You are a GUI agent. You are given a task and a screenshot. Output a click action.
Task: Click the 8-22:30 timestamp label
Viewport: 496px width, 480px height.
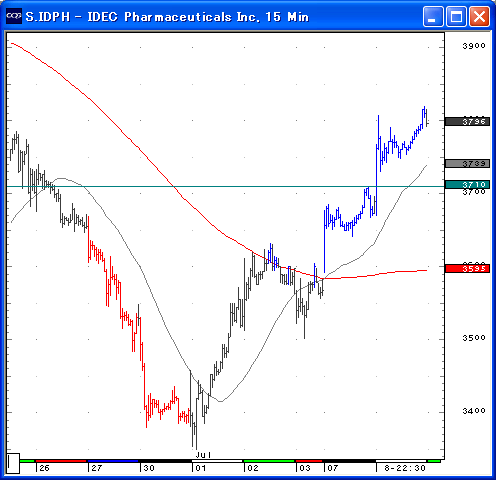point(405,468)
